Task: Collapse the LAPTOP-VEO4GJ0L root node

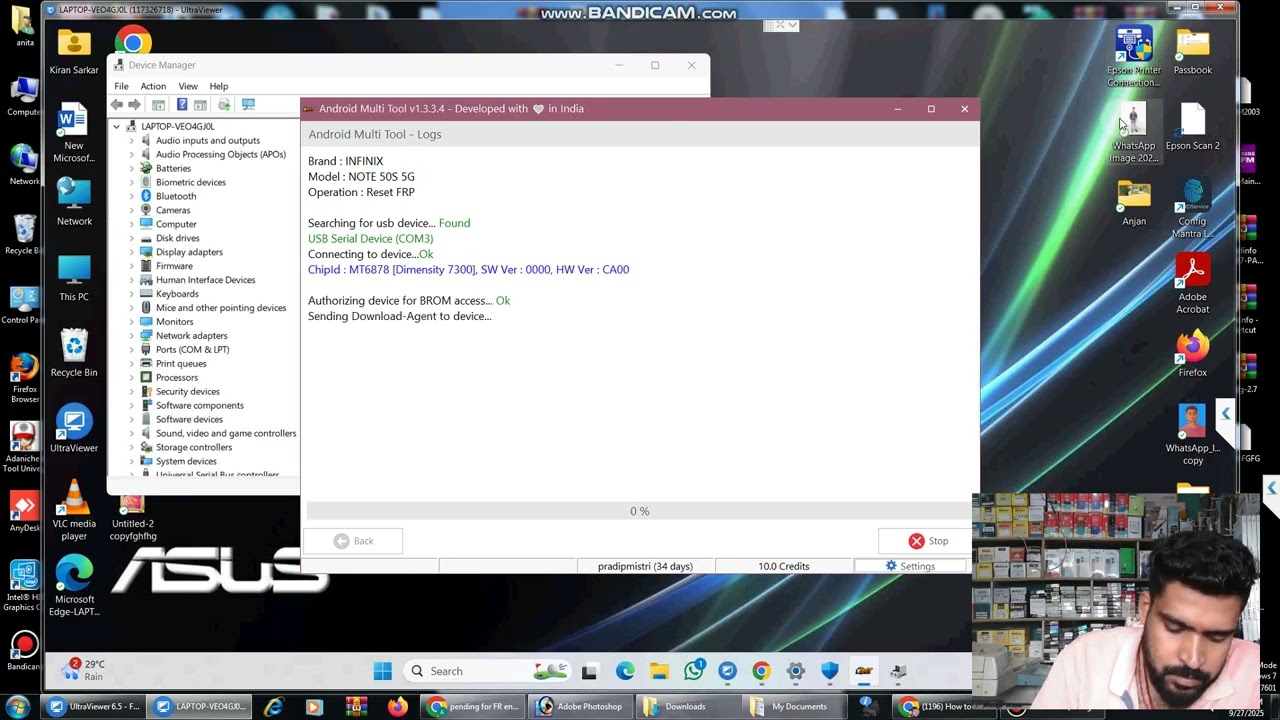Action: pyautogui.click(x=117, y=127)
